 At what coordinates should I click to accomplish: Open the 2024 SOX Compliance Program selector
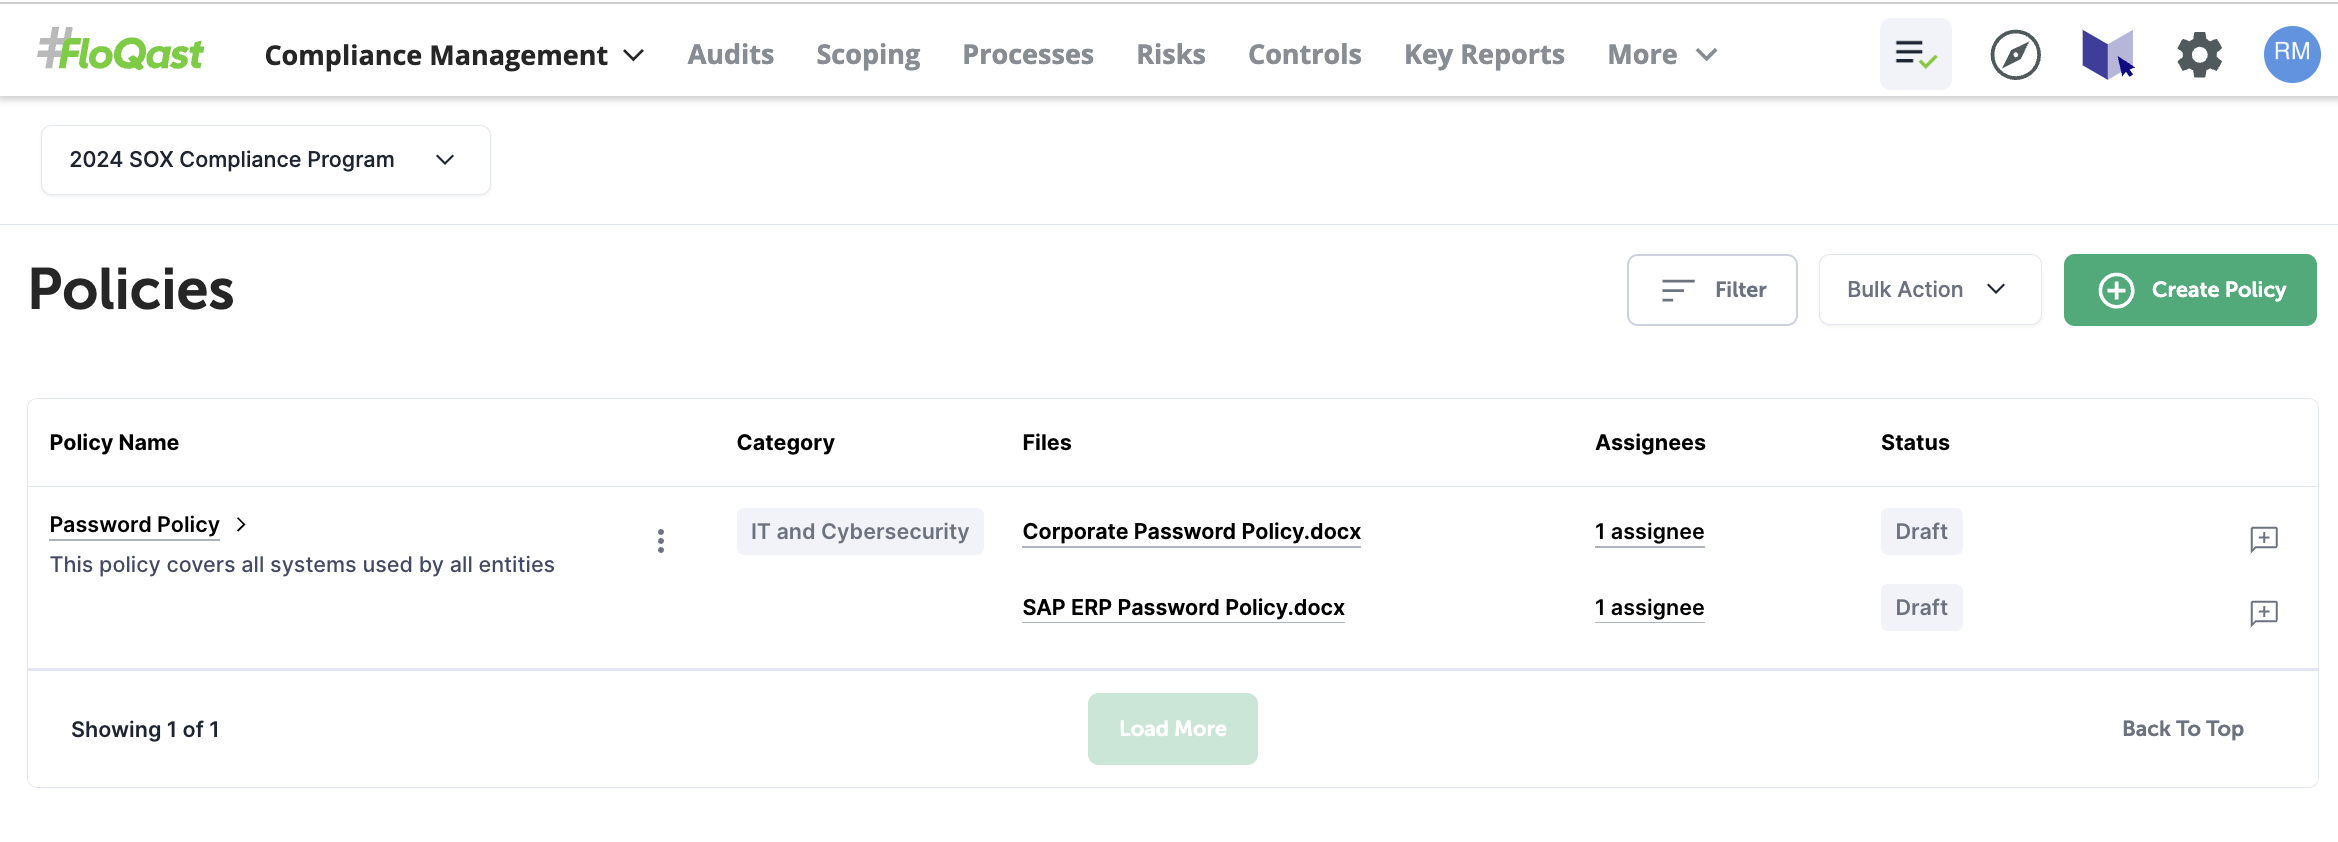point(265,160)
